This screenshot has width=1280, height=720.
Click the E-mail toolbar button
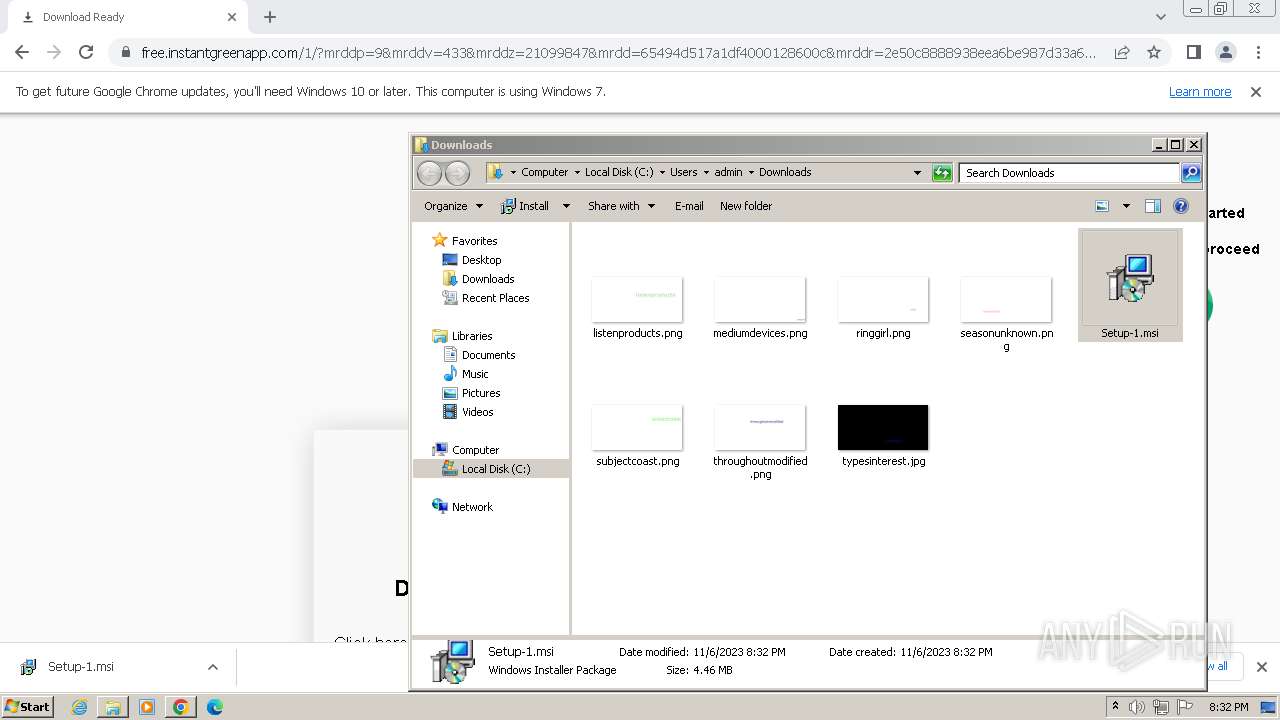coord(689,206)
